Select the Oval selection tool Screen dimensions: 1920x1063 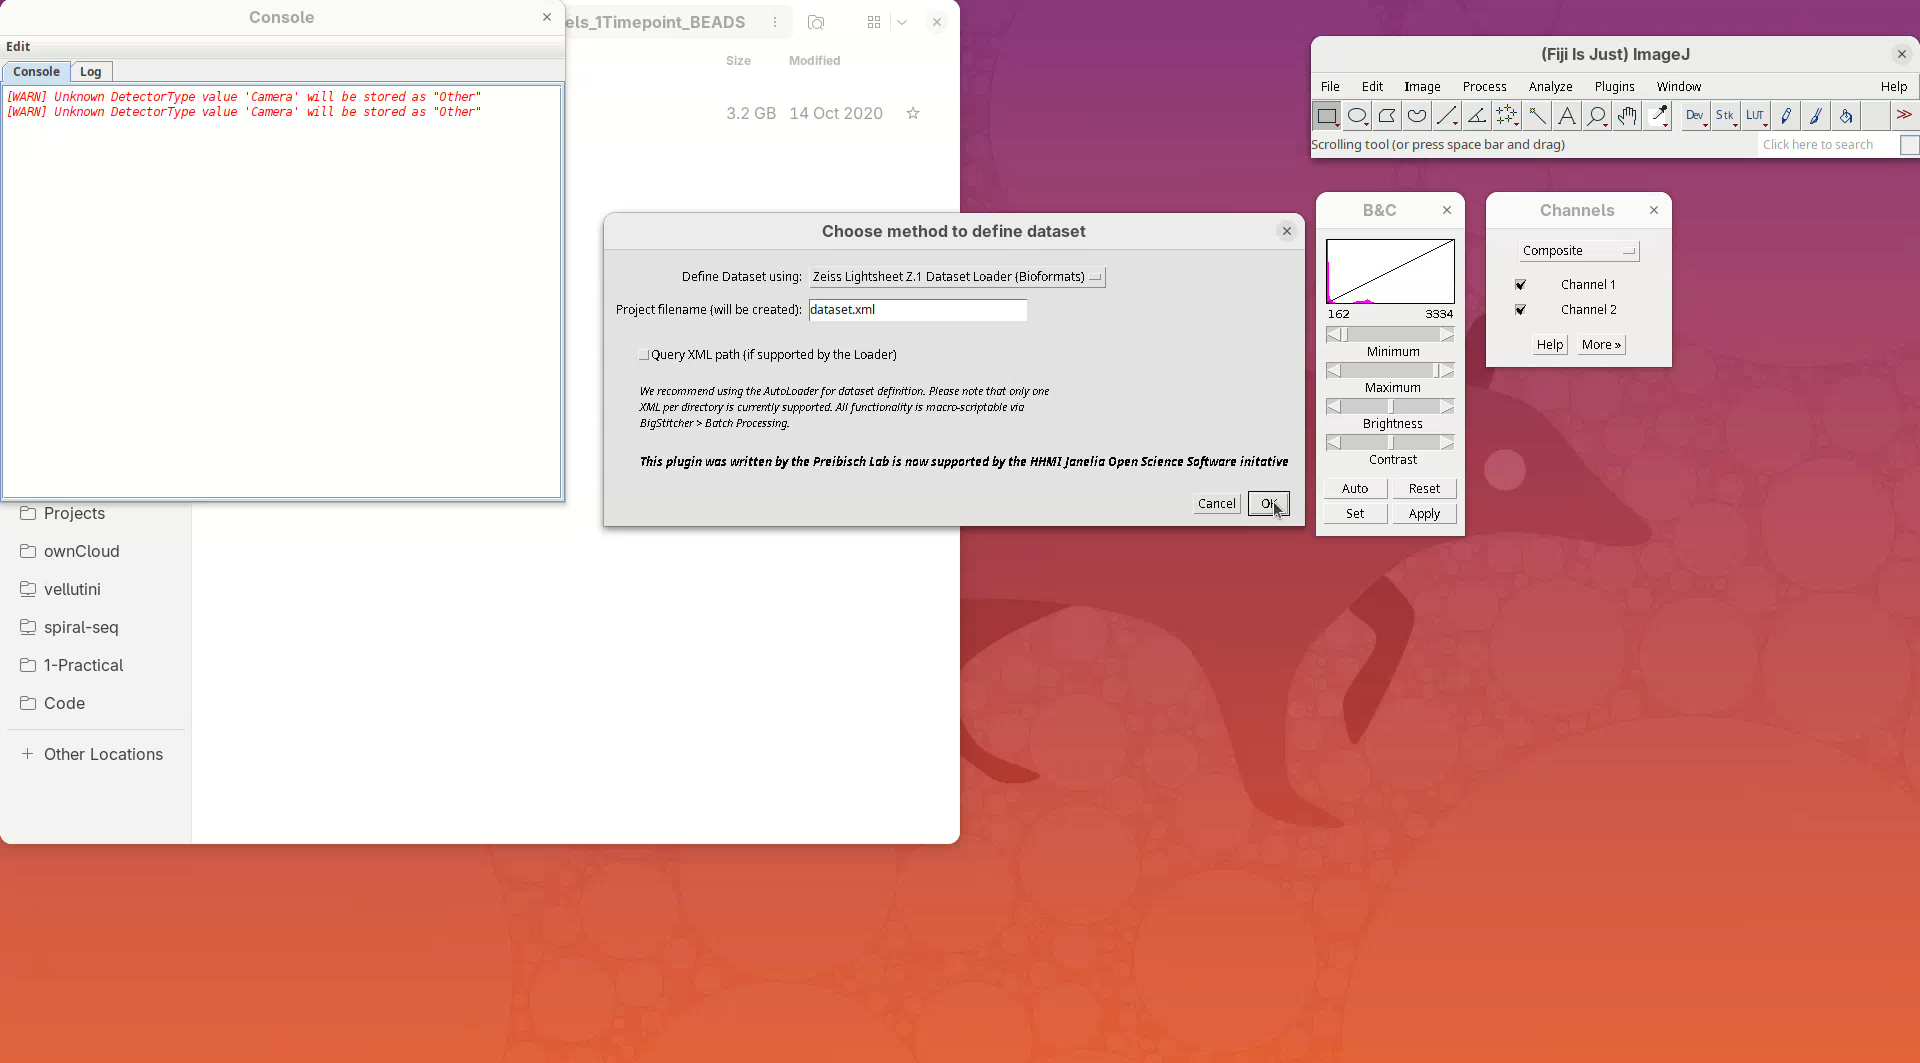(x=1356, y=116)
